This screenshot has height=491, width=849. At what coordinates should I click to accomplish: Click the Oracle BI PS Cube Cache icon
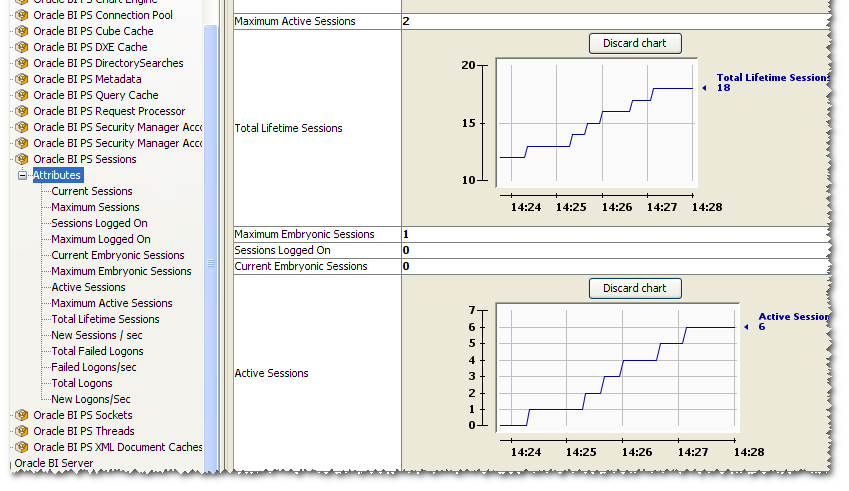(x=21, y=31)
